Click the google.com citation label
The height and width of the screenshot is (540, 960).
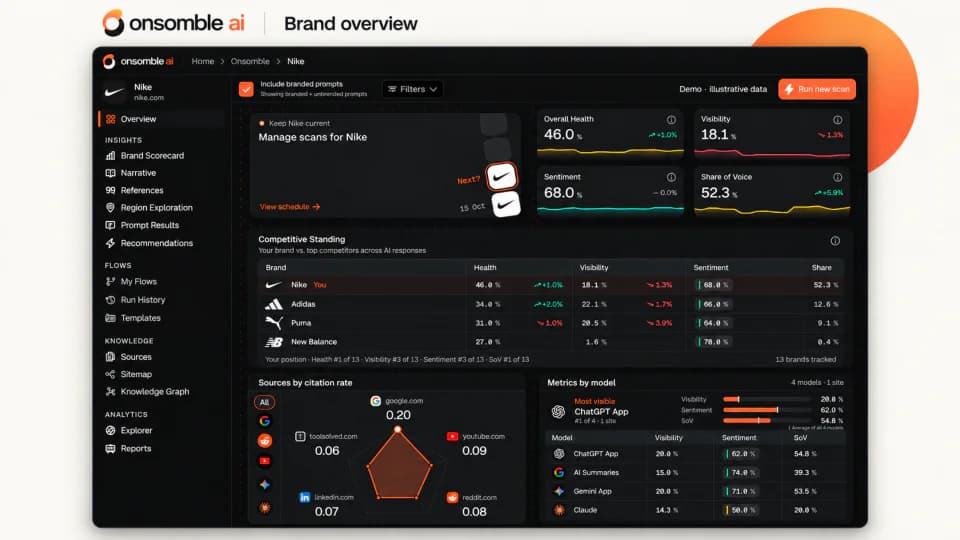pos(404,401)
